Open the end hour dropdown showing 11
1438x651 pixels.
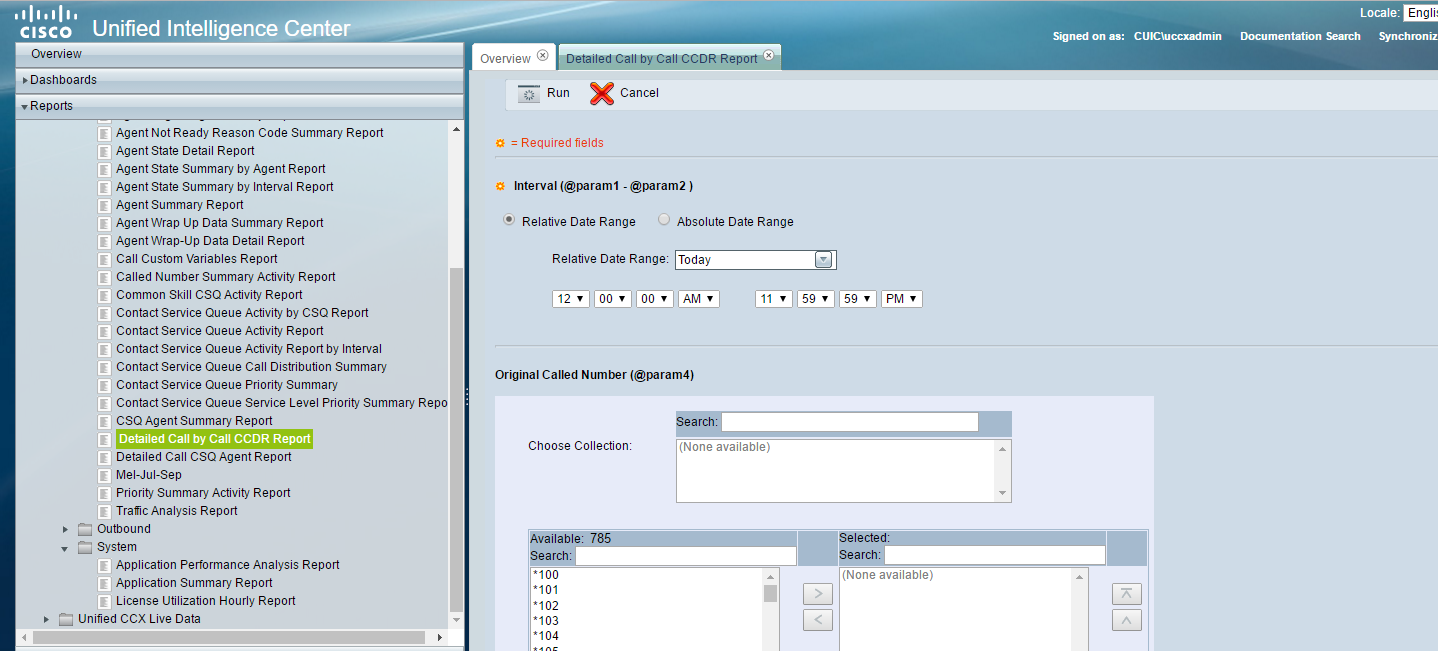[x=774, y=299]
